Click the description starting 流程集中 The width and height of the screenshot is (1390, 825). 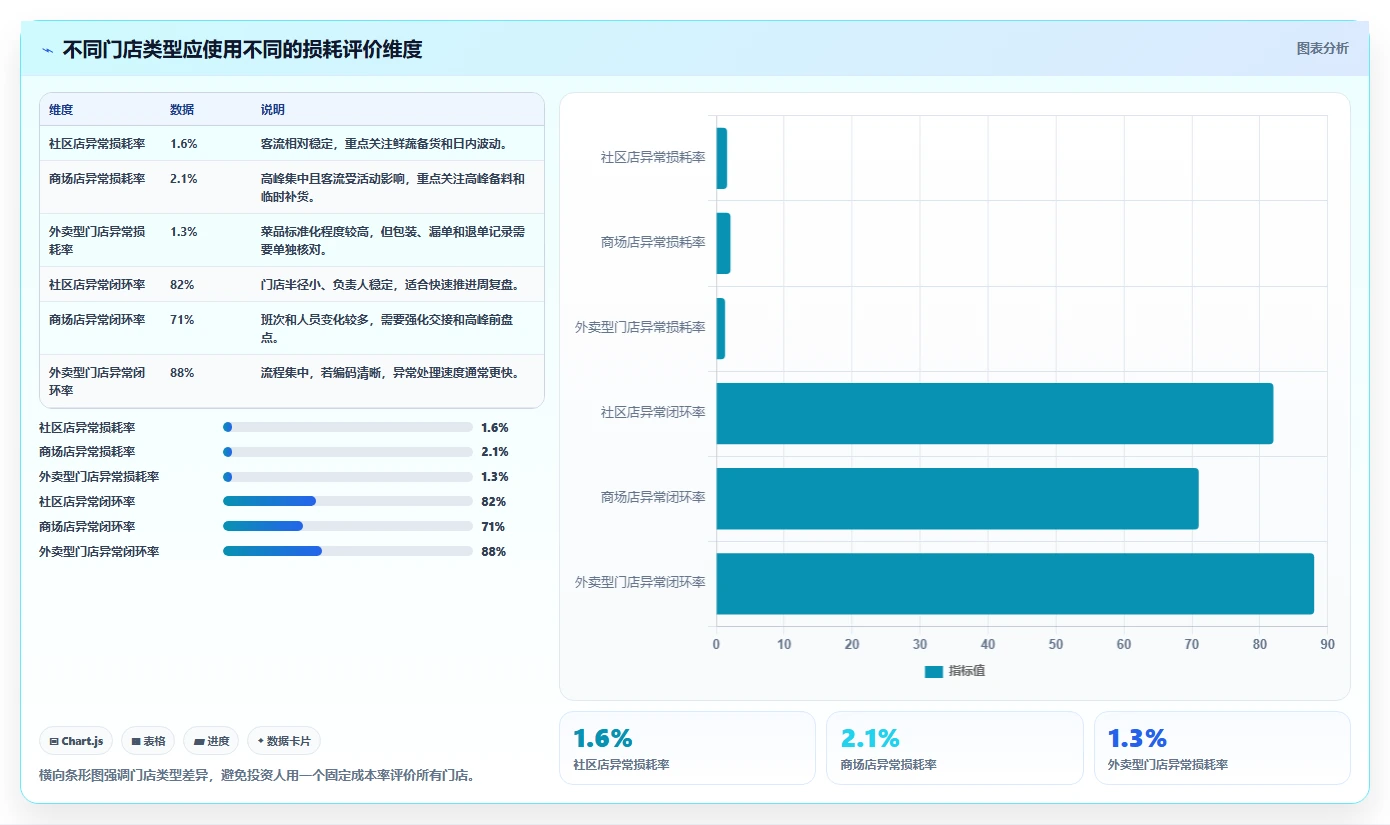(391, 373)
